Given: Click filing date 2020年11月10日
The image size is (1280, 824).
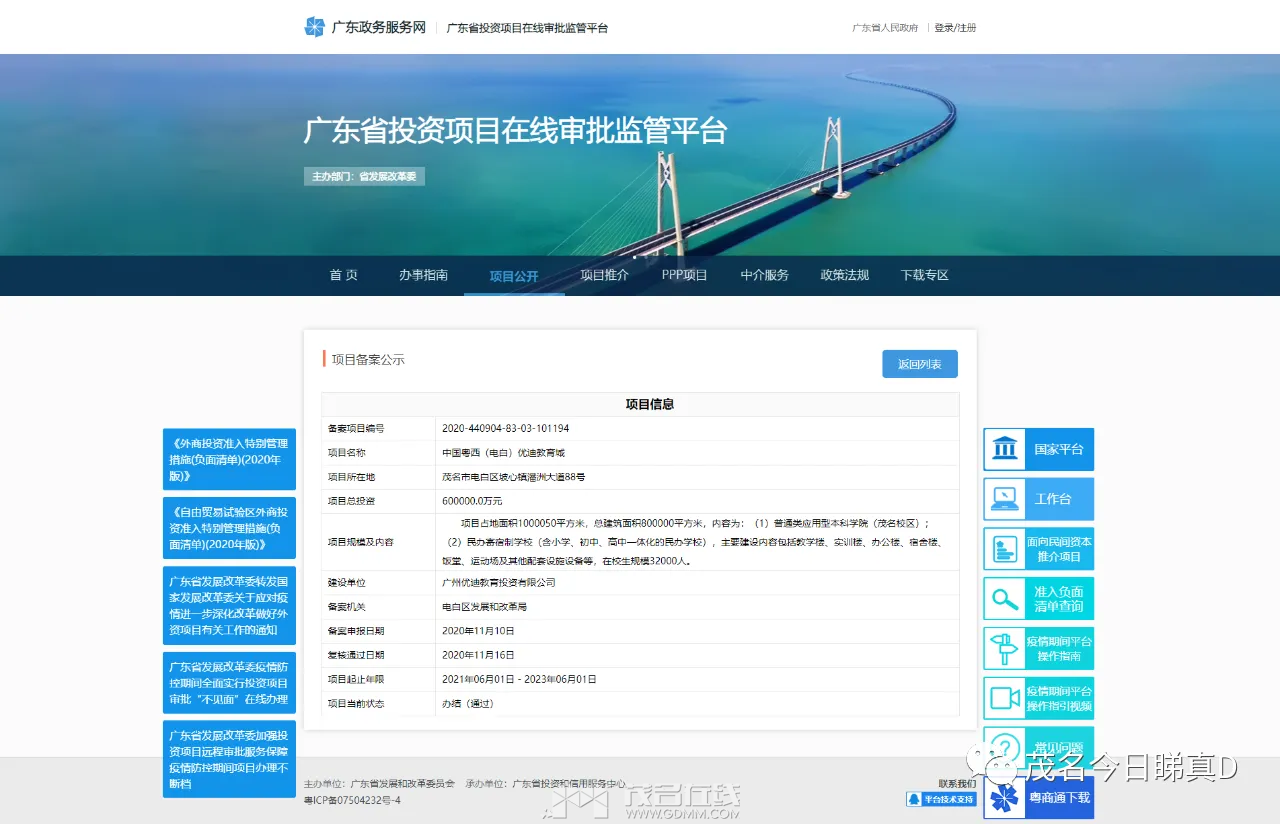Looking at the screenshot, I should click(x=478, y=631).
